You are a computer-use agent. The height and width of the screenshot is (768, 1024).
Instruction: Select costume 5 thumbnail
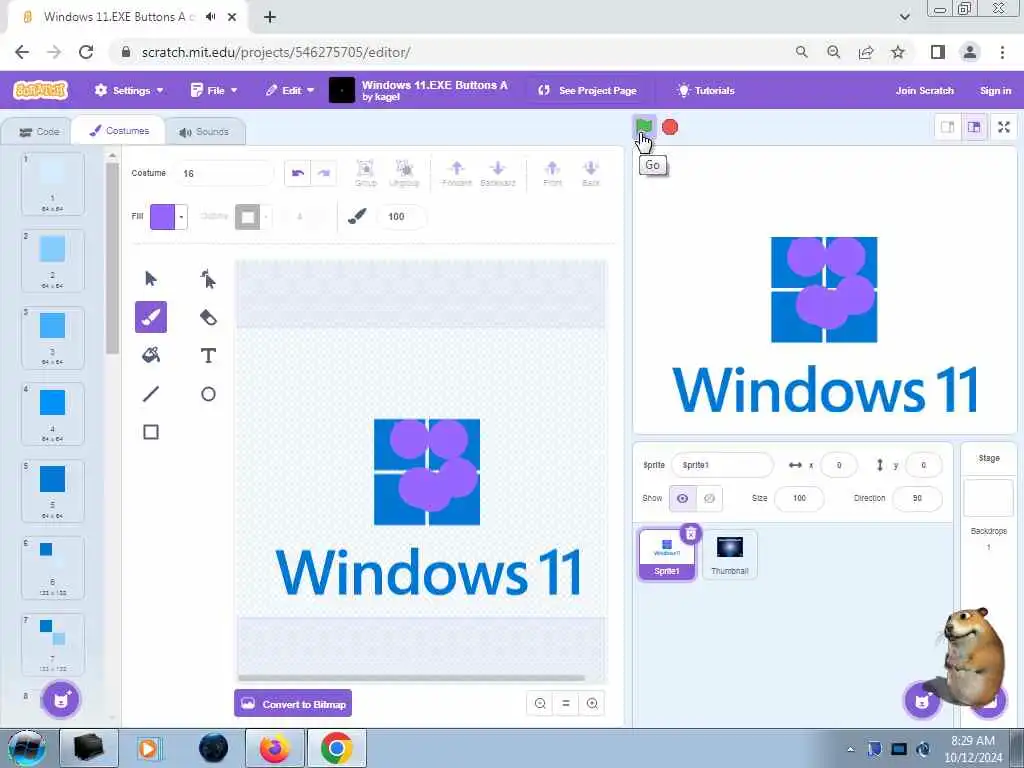(x=53, y=491)
